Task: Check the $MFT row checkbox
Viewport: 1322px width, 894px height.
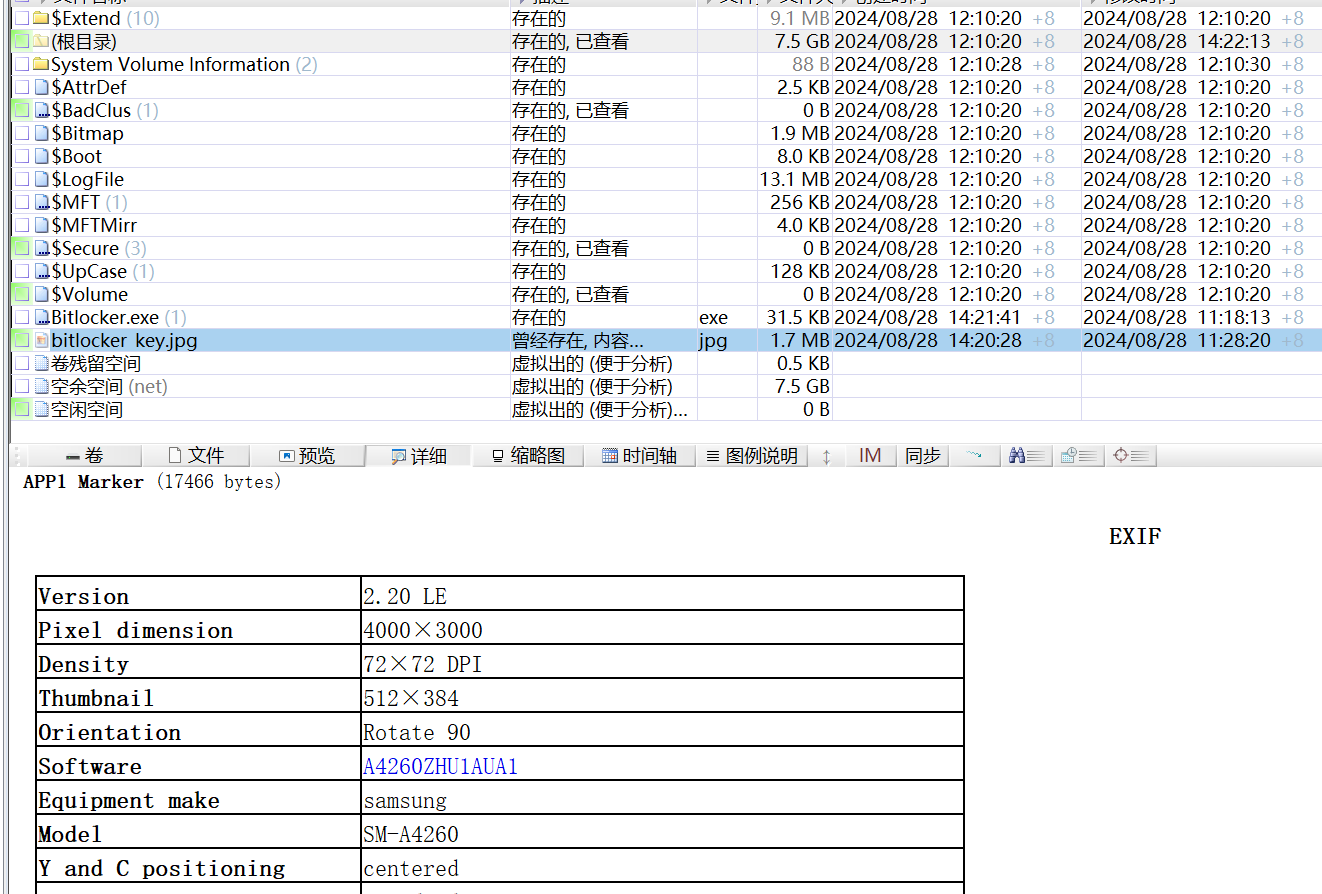Action: [x=22, y=202]
